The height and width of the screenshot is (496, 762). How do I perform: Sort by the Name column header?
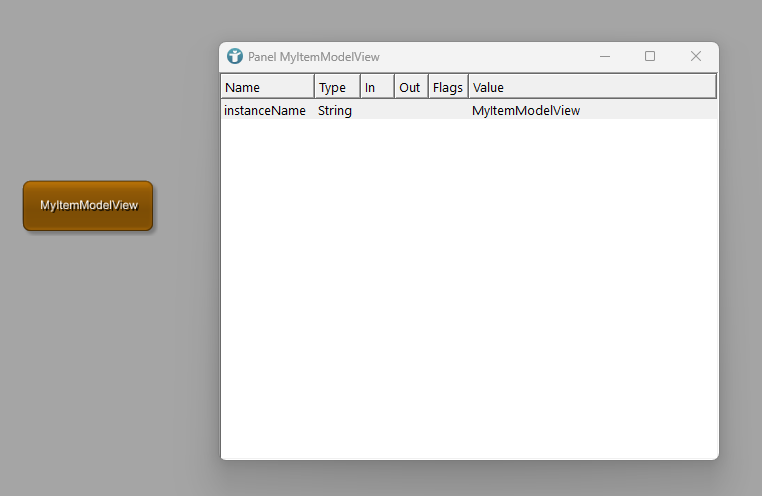266,87
